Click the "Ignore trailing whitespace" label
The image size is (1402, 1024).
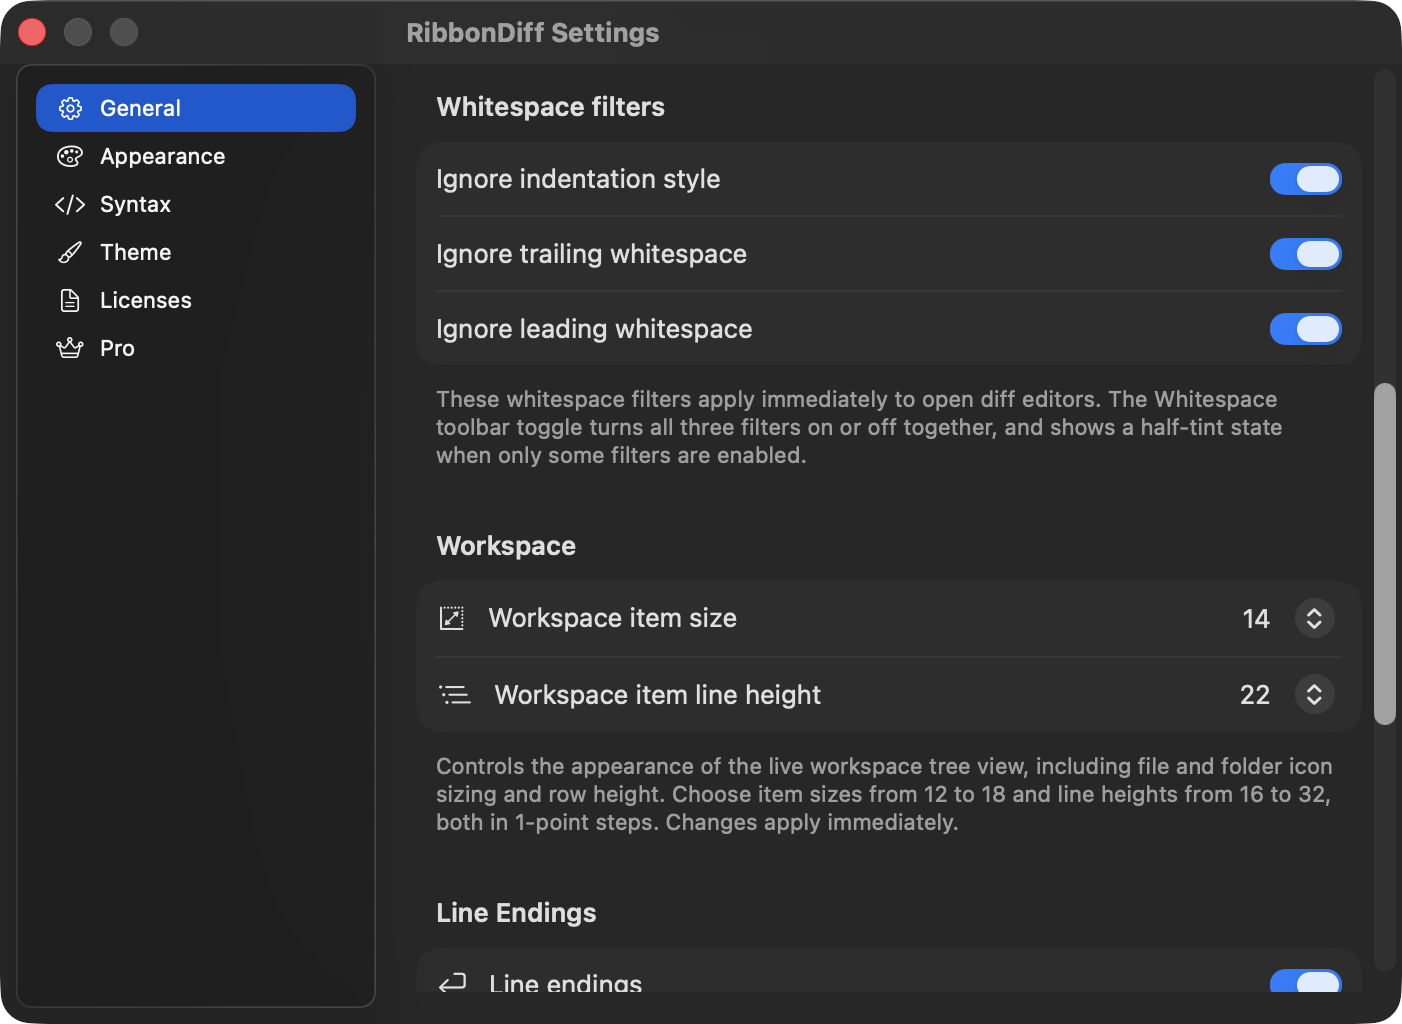591,254
